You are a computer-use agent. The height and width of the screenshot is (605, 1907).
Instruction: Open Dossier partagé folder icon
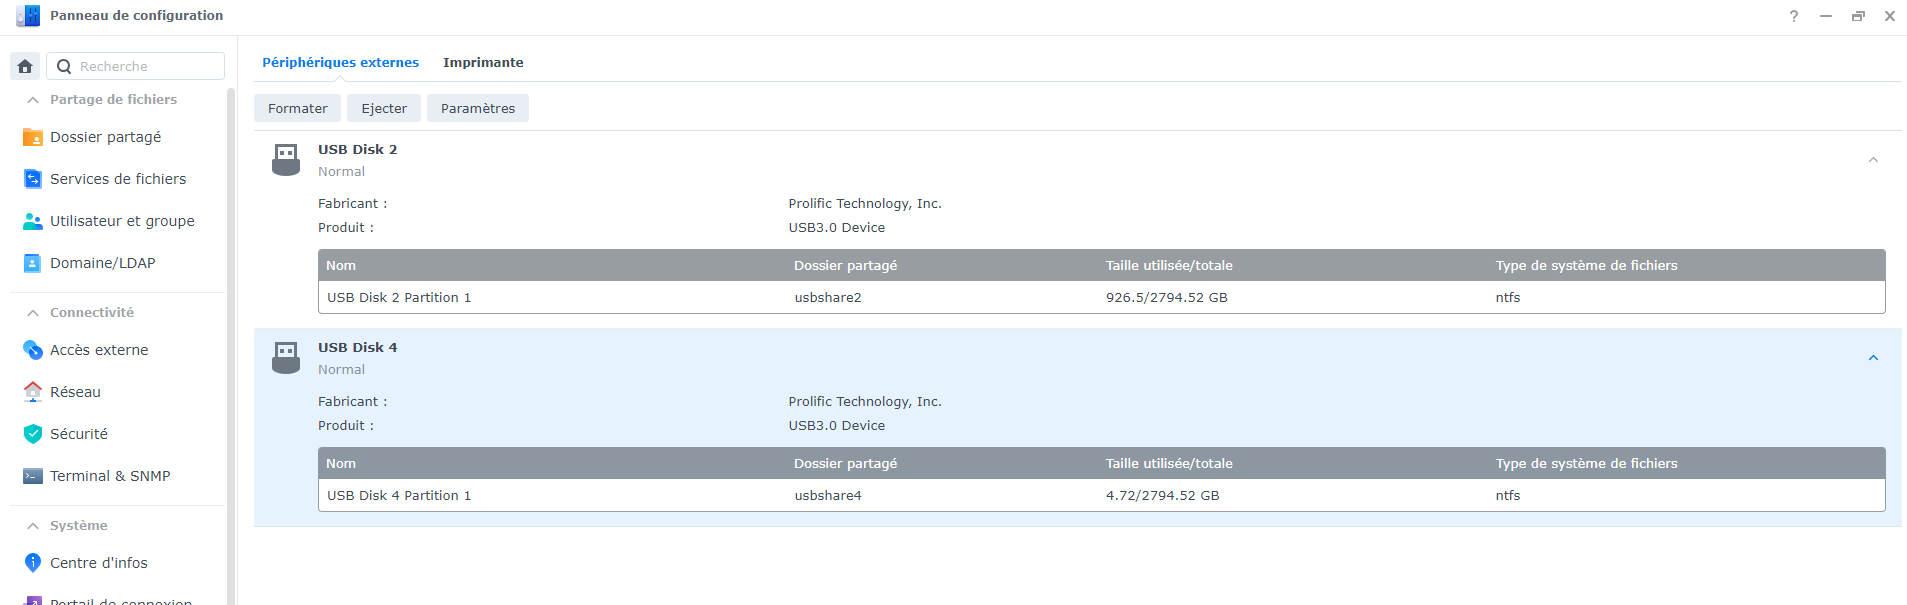33,137
